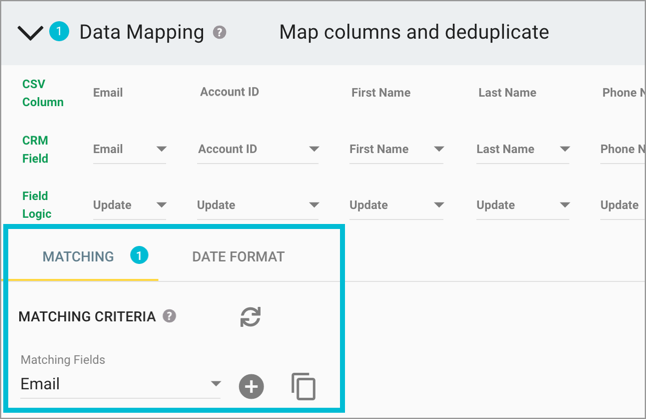Select the First Name CSV column header
Viewport: 646px width, 419px height.
(381, 93)
